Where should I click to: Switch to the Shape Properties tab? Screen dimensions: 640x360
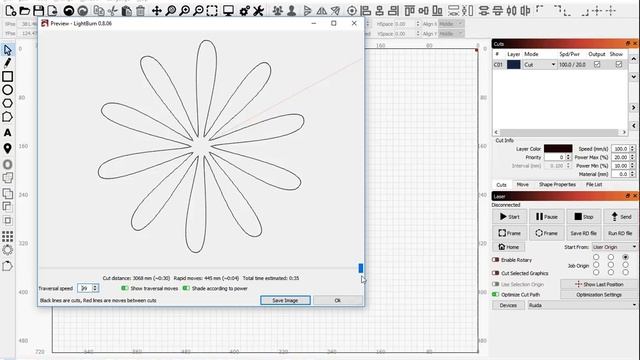[x=557, y=184]
